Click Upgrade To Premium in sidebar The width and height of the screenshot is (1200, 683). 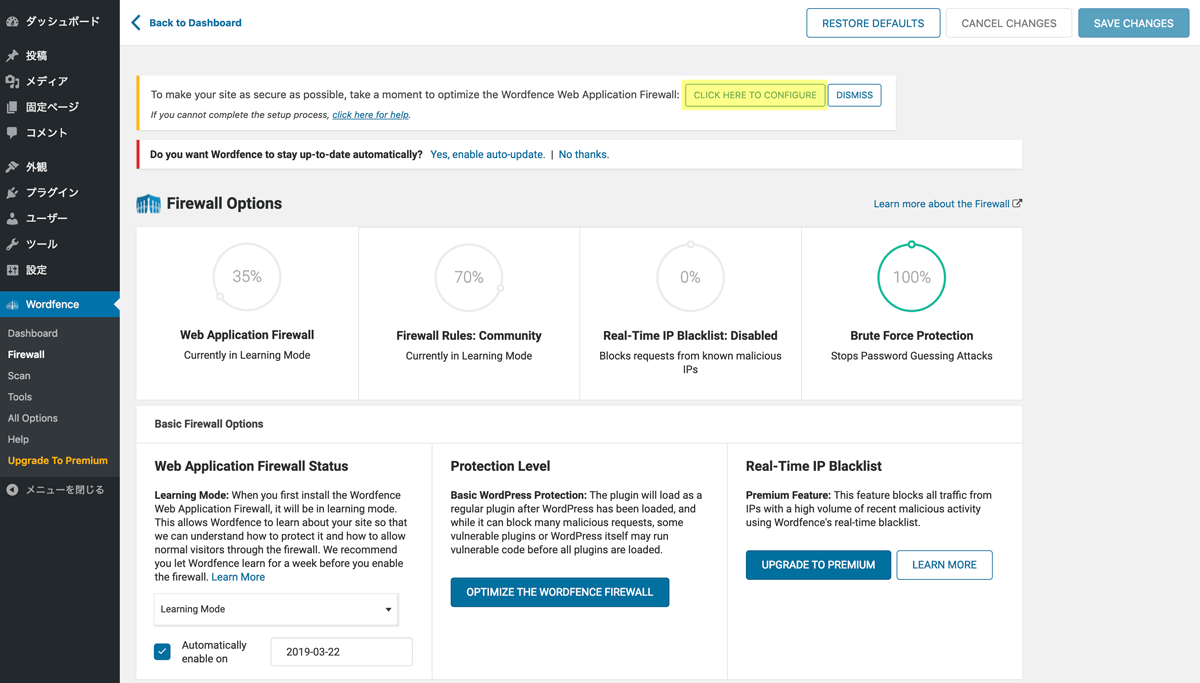58,460
